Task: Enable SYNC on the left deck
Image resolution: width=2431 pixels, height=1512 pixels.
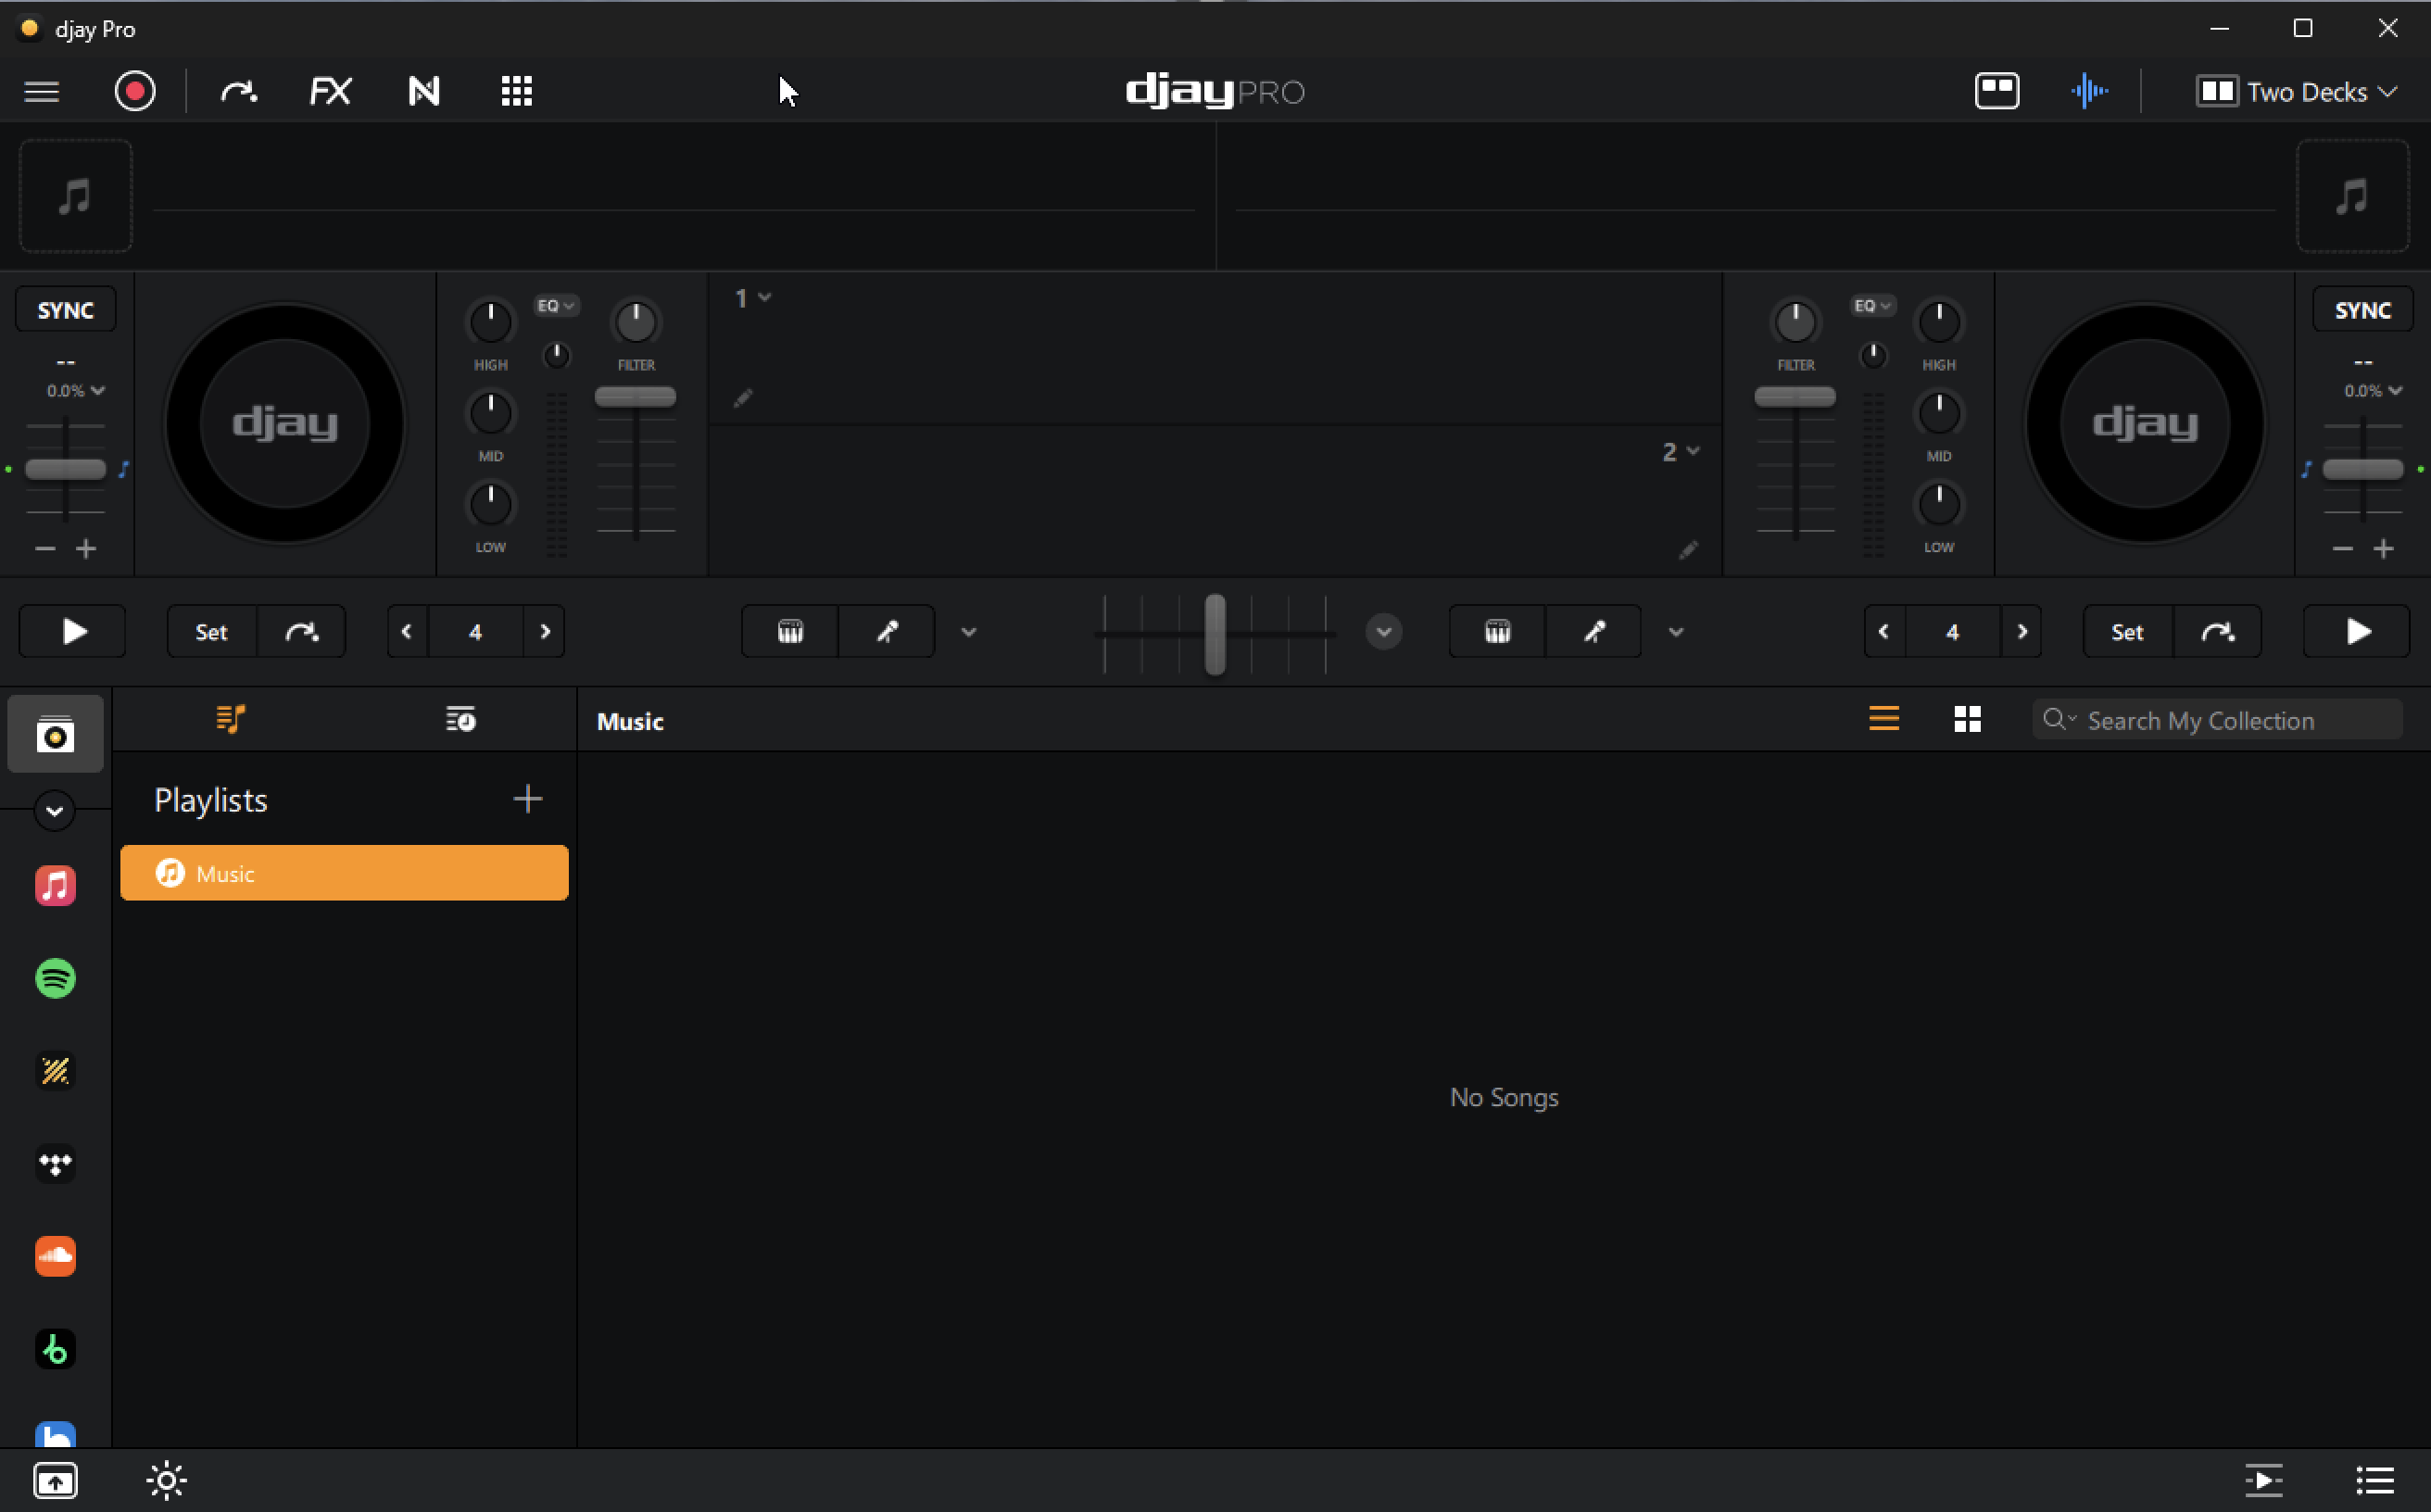Action: 65,309
